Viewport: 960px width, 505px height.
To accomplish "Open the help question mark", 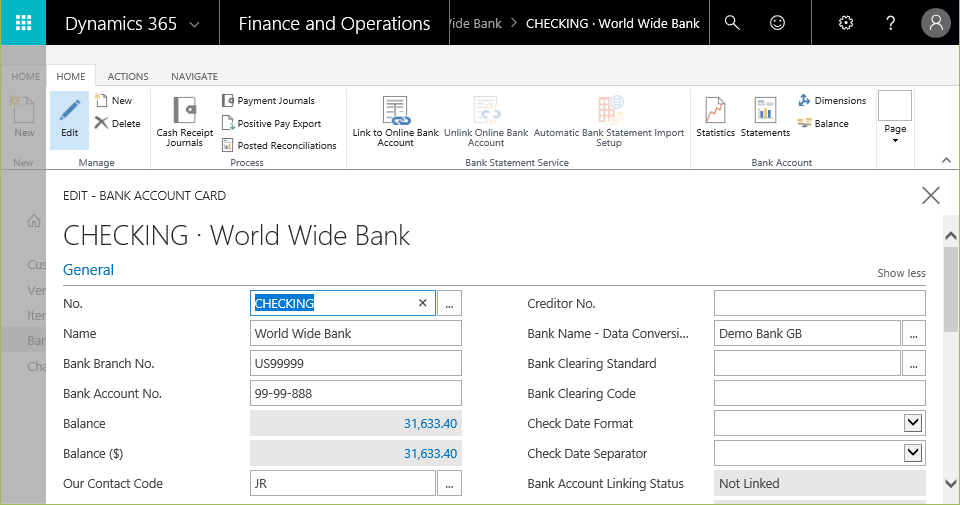I will click(x=890, y=23).
